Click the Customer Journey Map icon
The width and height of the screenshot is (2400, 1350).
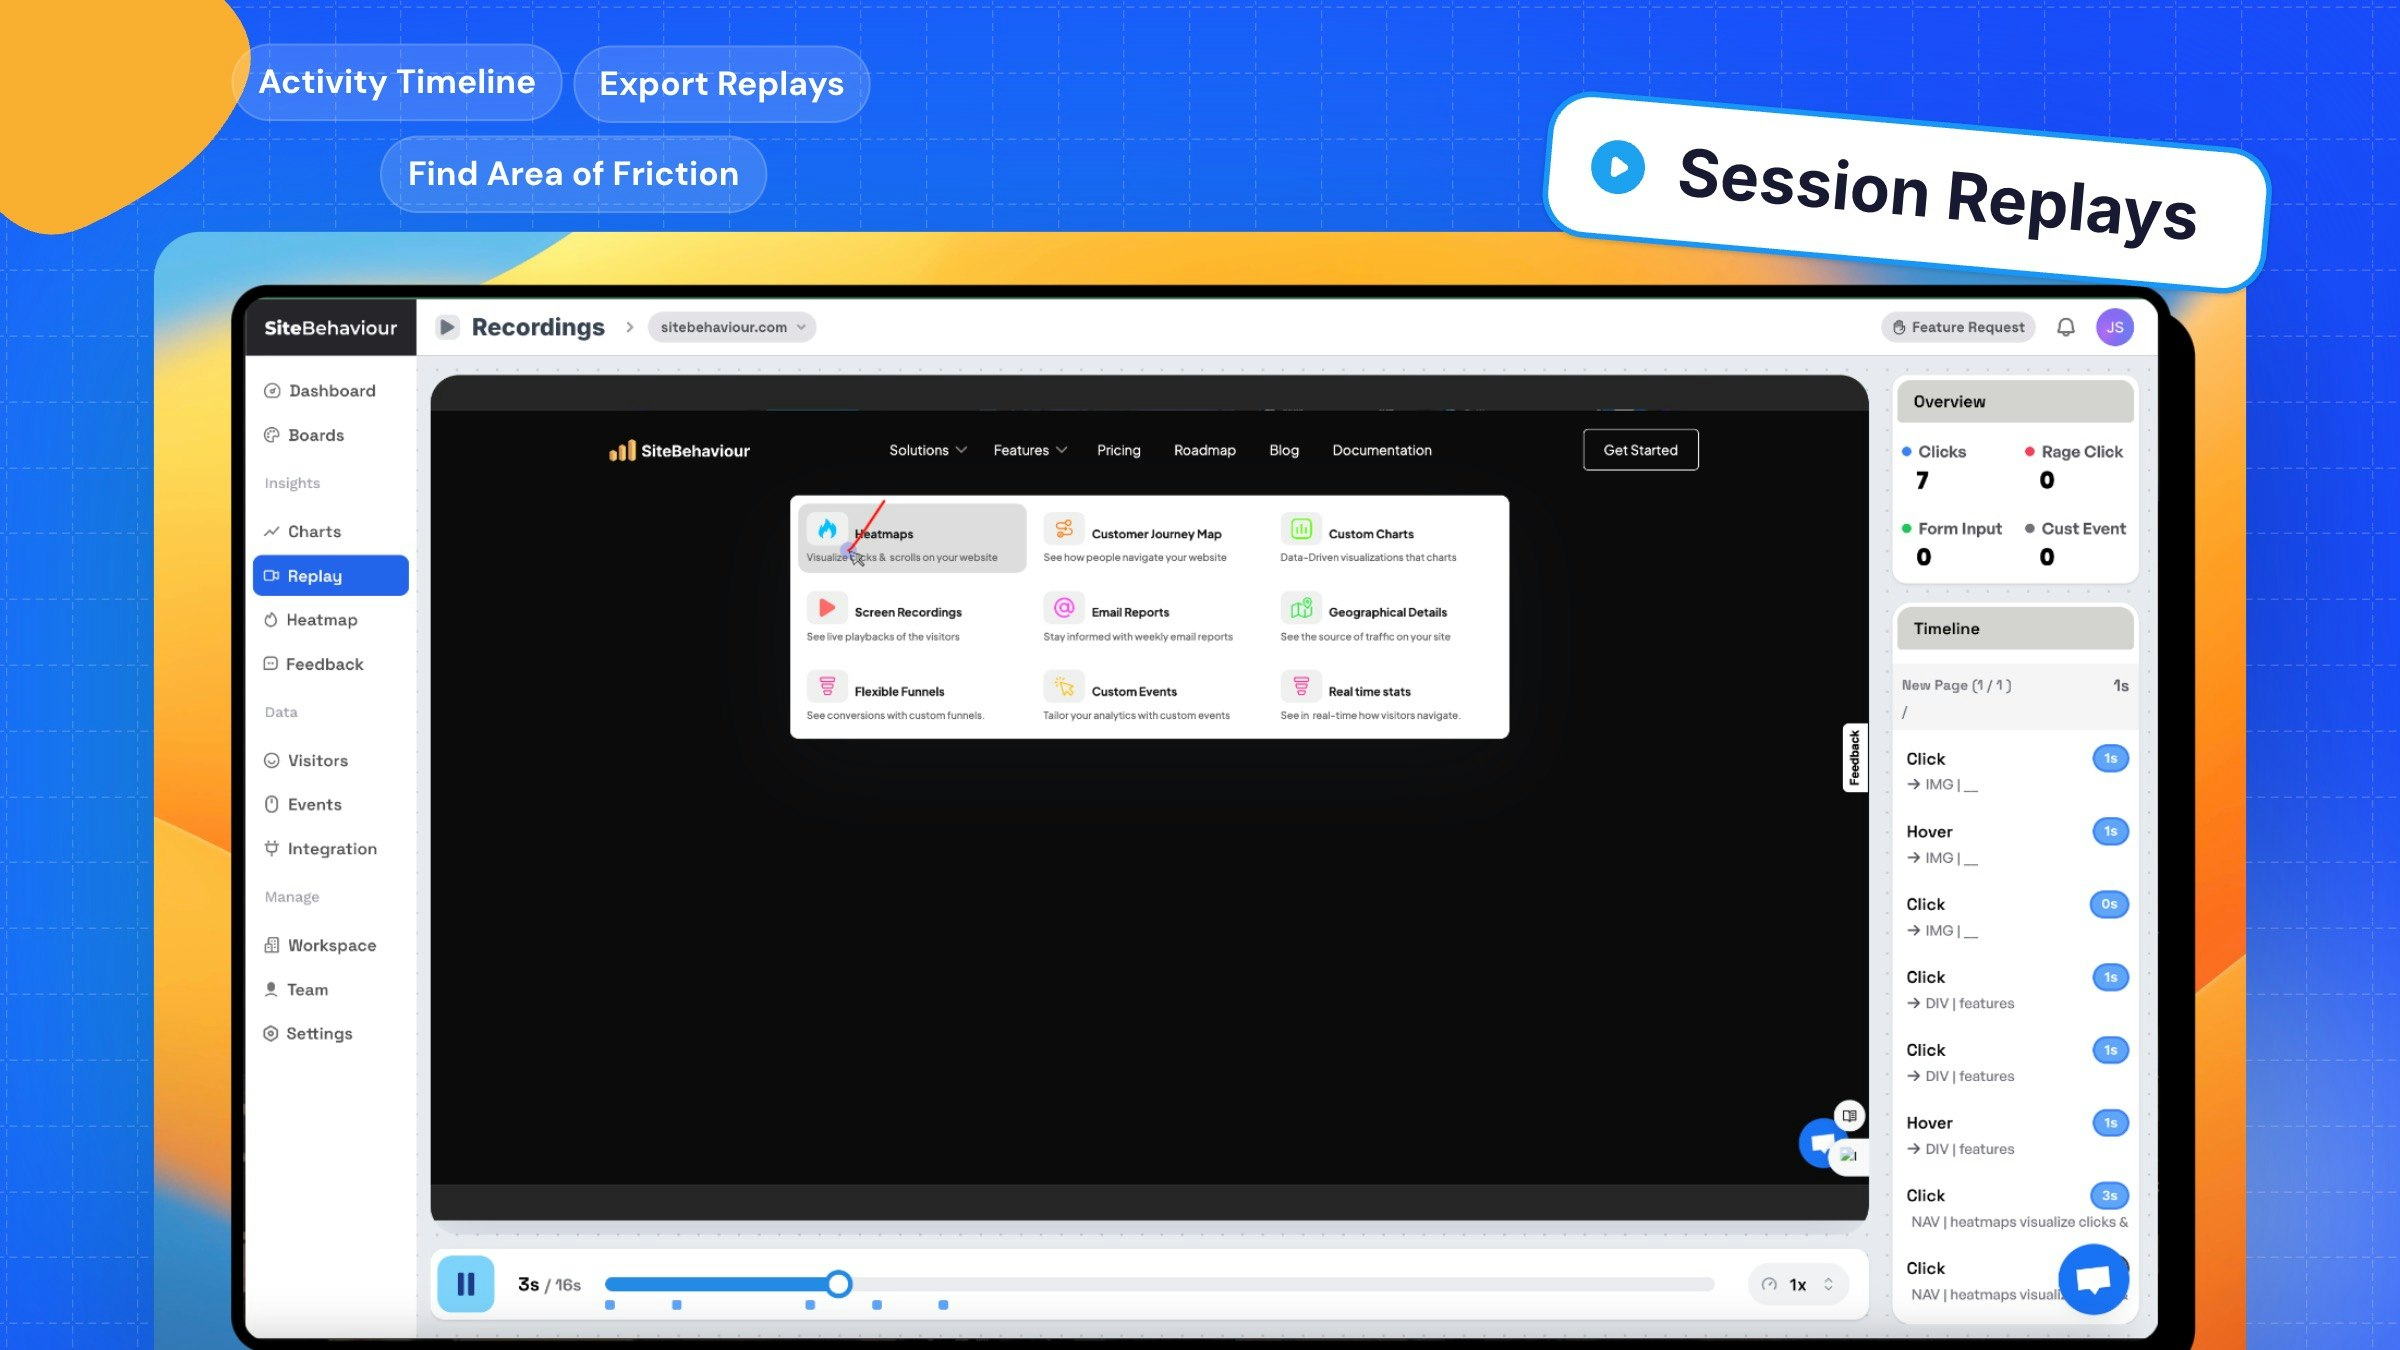[x=1064, y=528]
